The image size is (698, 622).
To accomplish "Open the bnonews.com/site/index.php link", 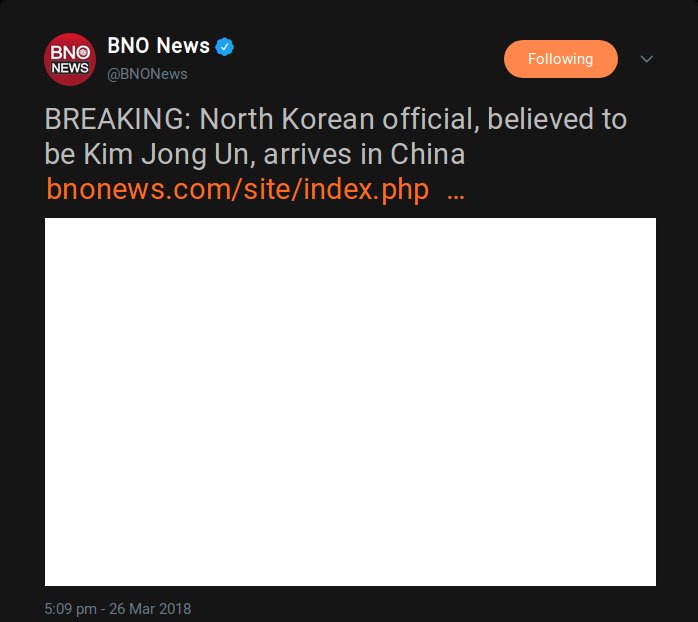I will tap(238, 190).
